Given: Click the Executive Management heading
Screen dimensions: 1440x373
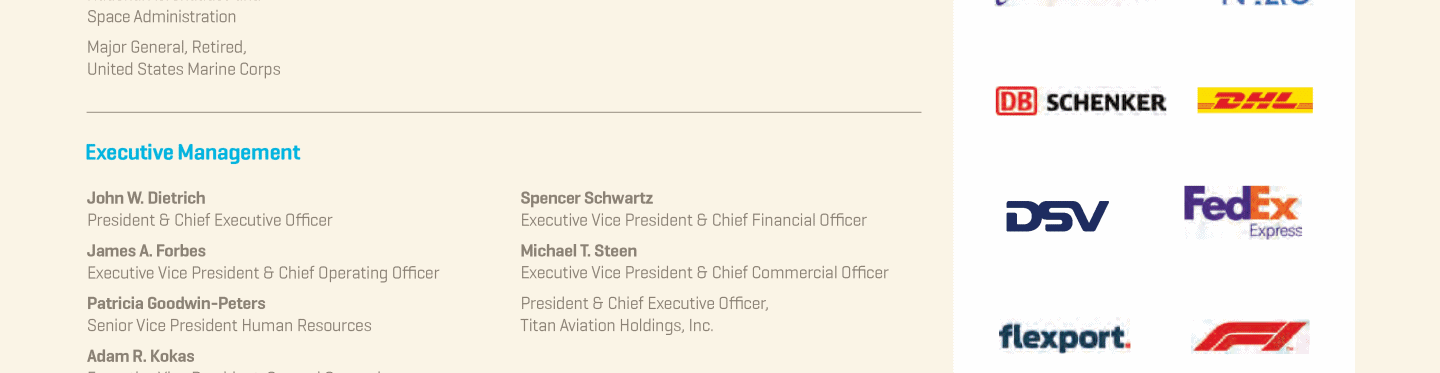Looking at the screenshot, I should (193, 152).
